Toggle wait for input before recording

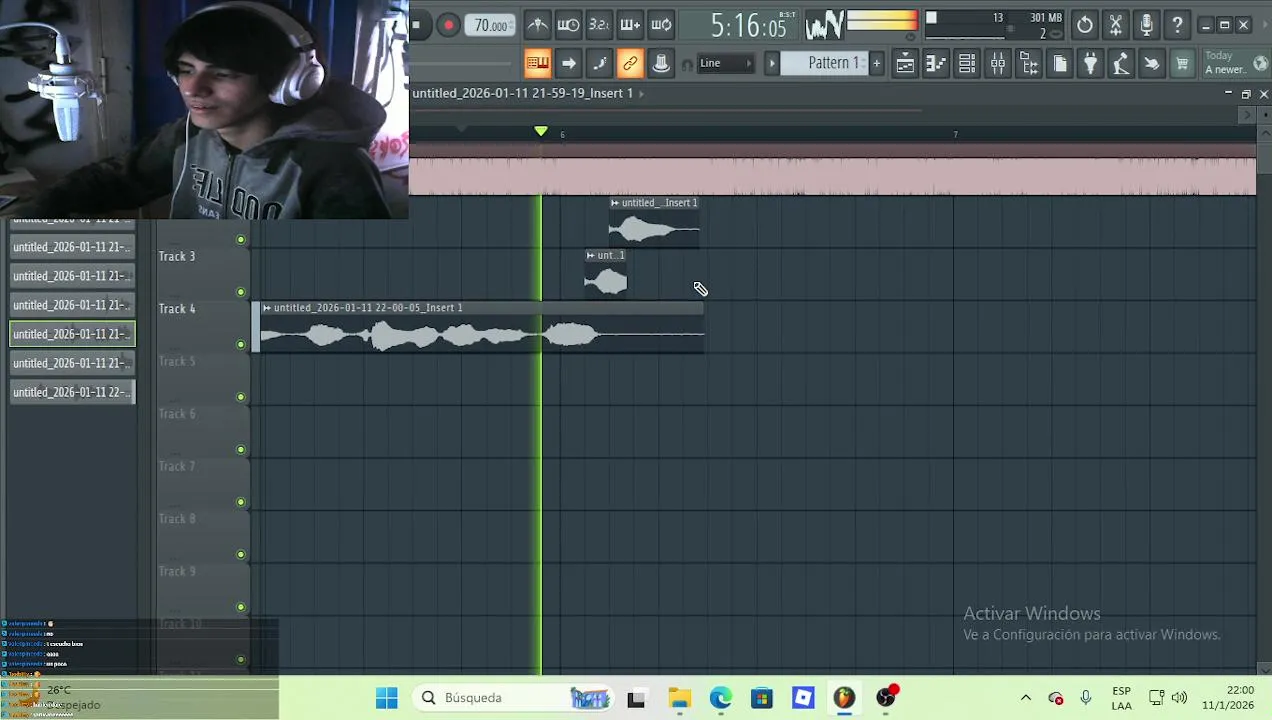tap(568, 25)
